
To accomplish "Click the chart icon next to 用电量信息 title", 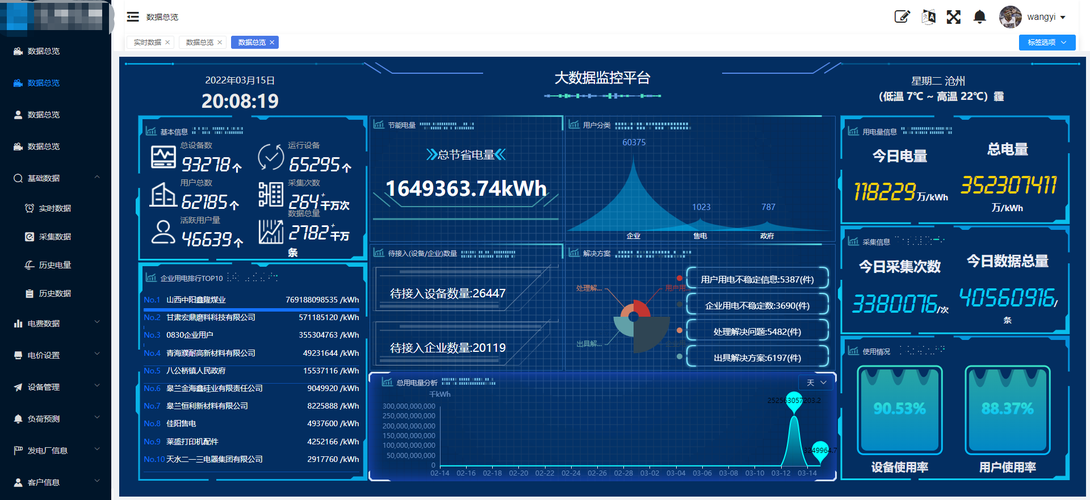I will (x=852, y=131).
